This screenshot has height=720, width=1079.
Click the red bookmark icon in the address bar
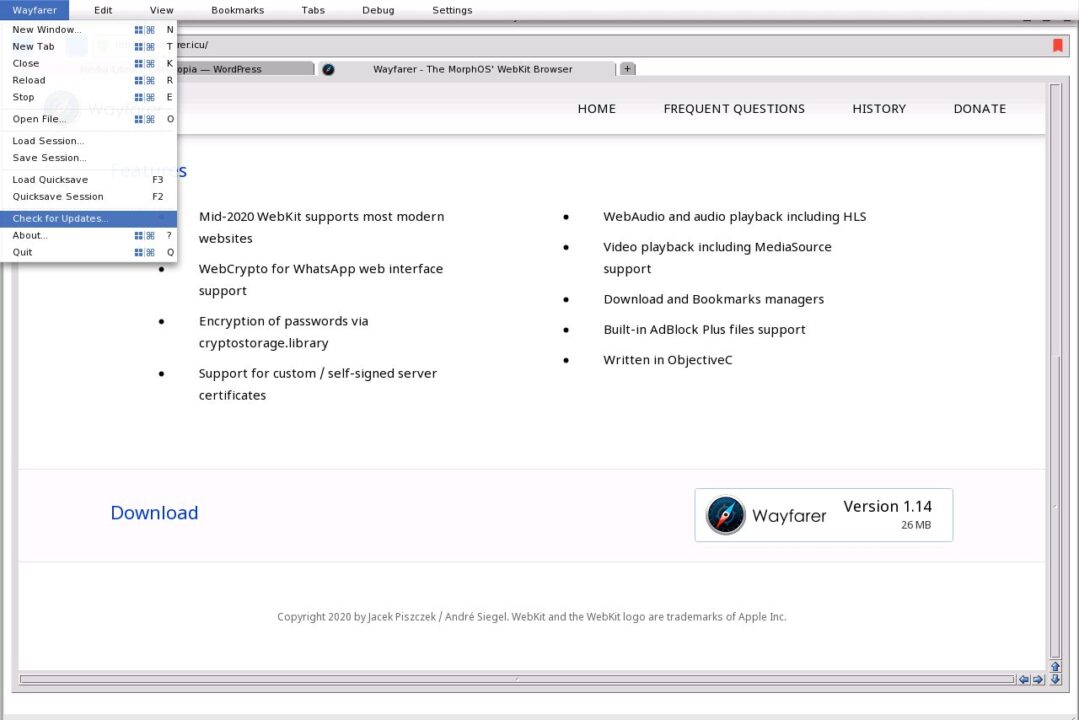(1057, 45)
